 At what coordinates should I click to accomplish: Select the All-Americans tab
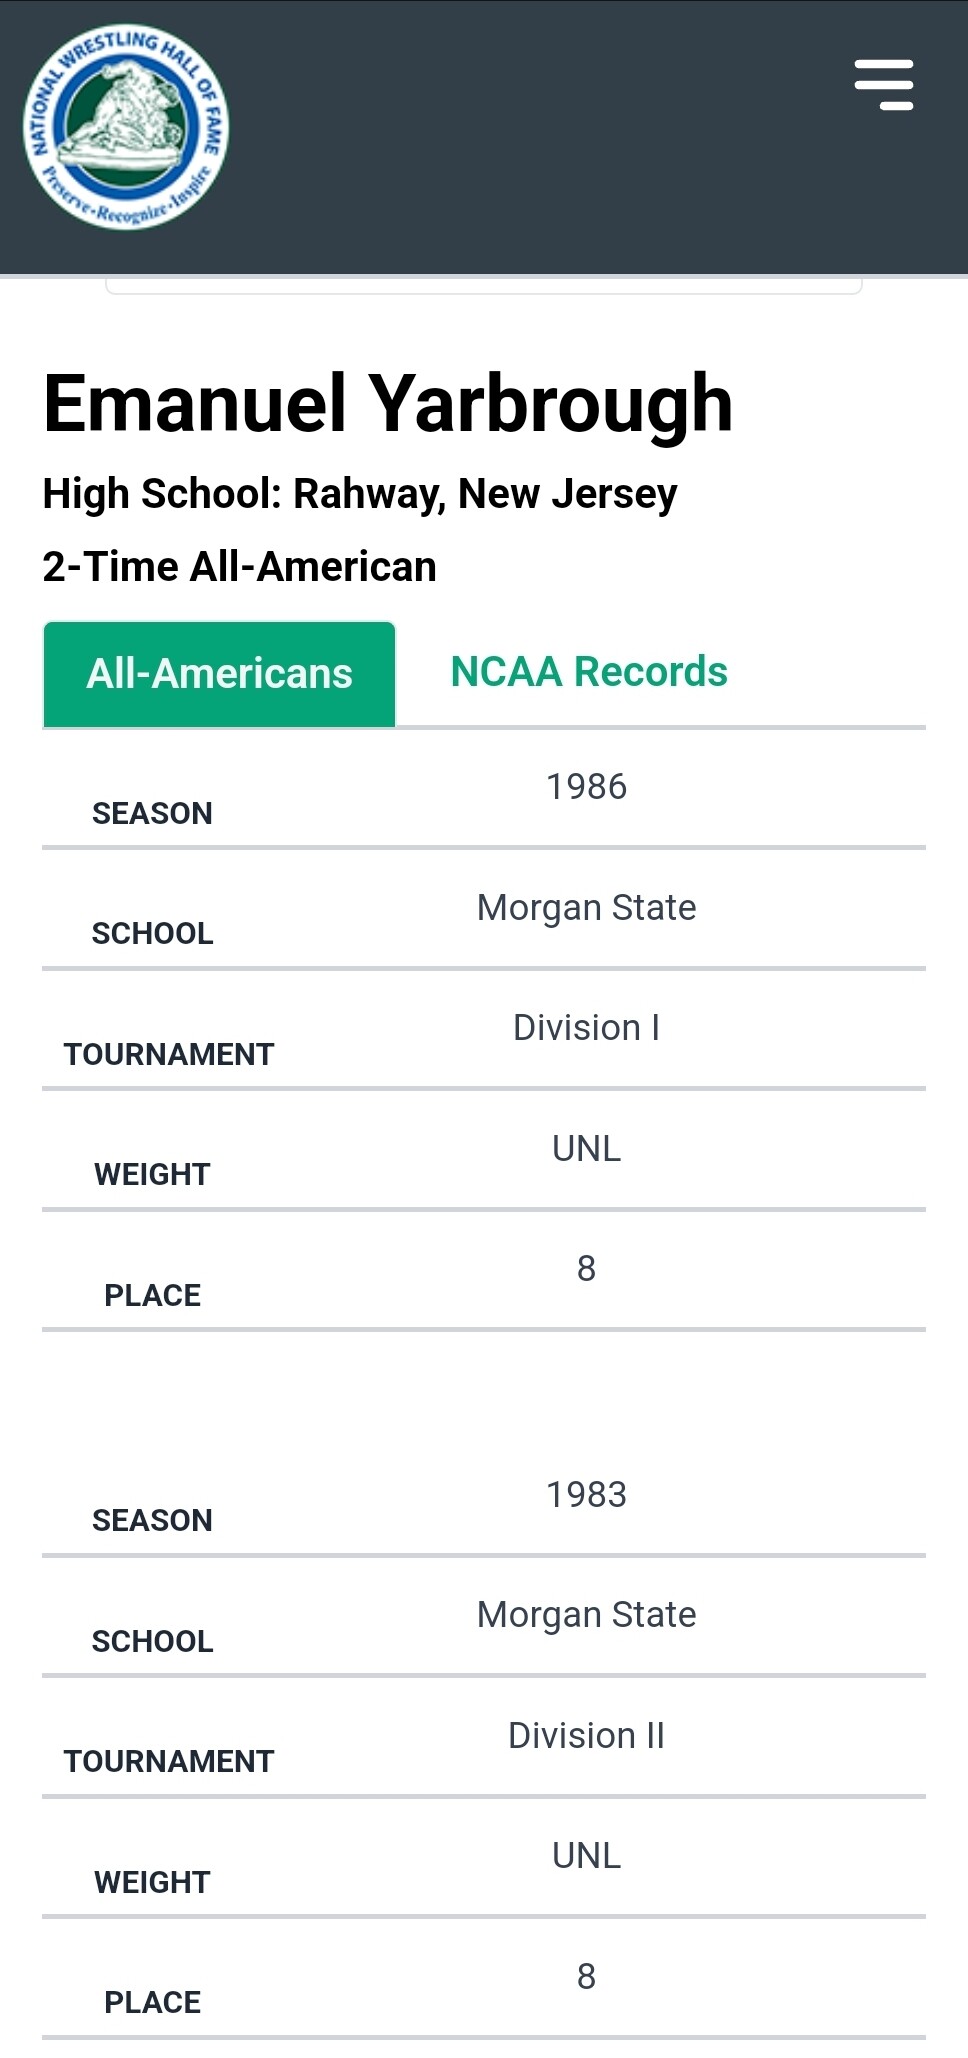219,674
